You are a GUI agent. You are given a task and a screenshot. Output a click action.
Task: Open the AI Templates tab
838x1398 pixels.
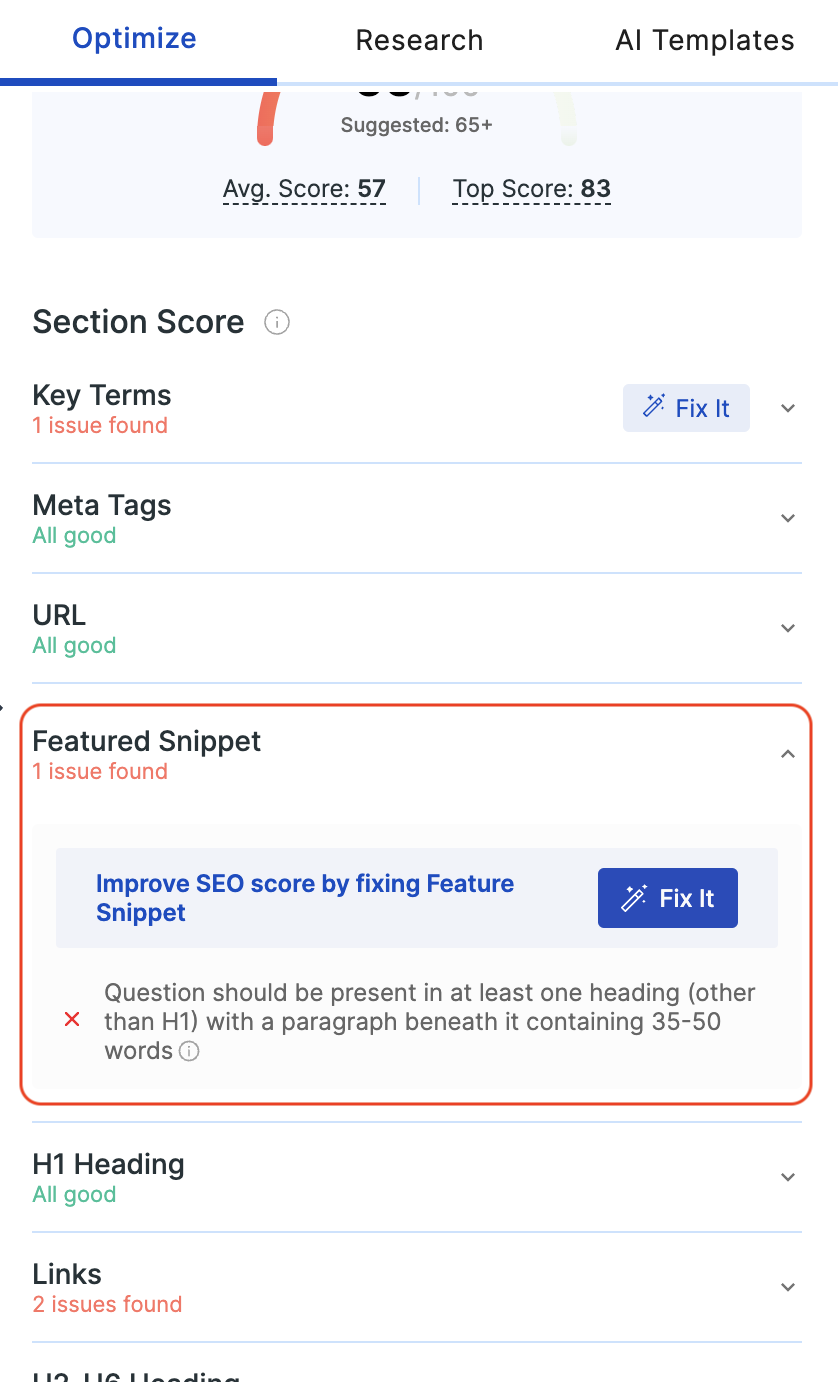click(705, 40)
